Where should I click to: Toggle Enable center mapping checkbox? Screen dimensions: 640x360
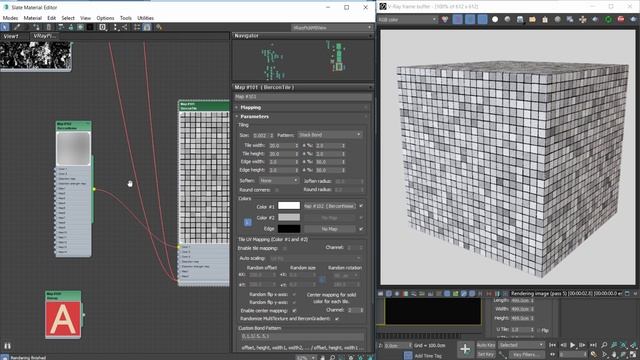tap(294, 310)
